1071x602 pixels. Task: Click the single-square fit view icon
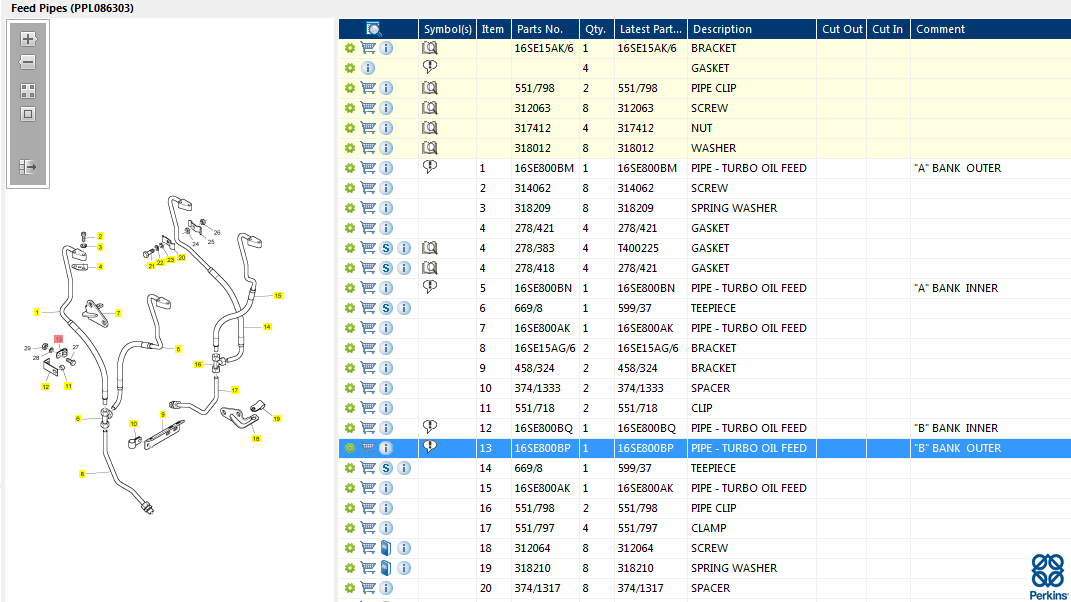pos(28,114)
